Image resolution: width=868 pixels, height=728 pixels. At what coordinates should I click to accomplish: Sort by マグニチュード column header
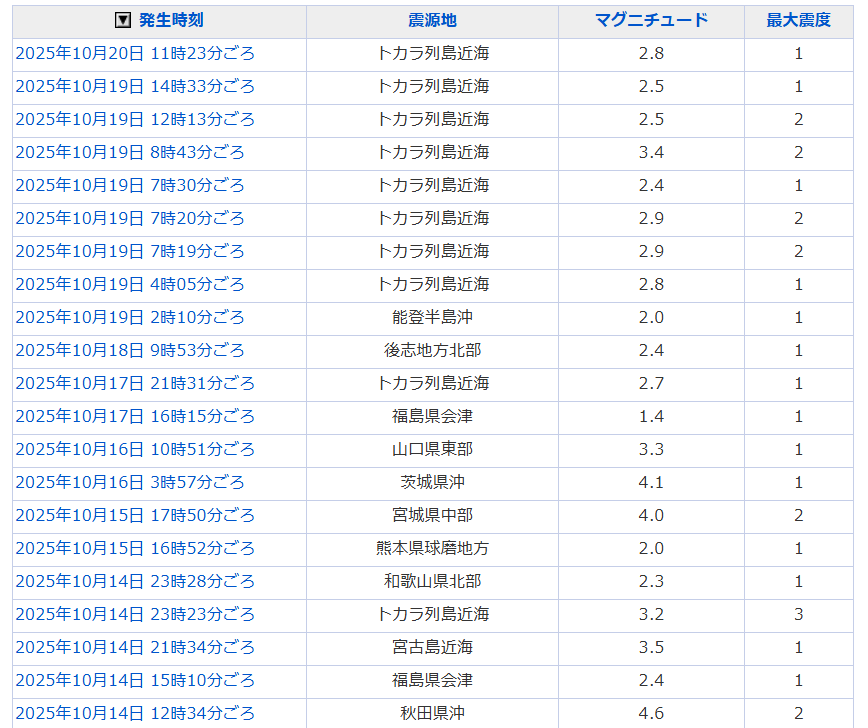(x=651, y=20)
